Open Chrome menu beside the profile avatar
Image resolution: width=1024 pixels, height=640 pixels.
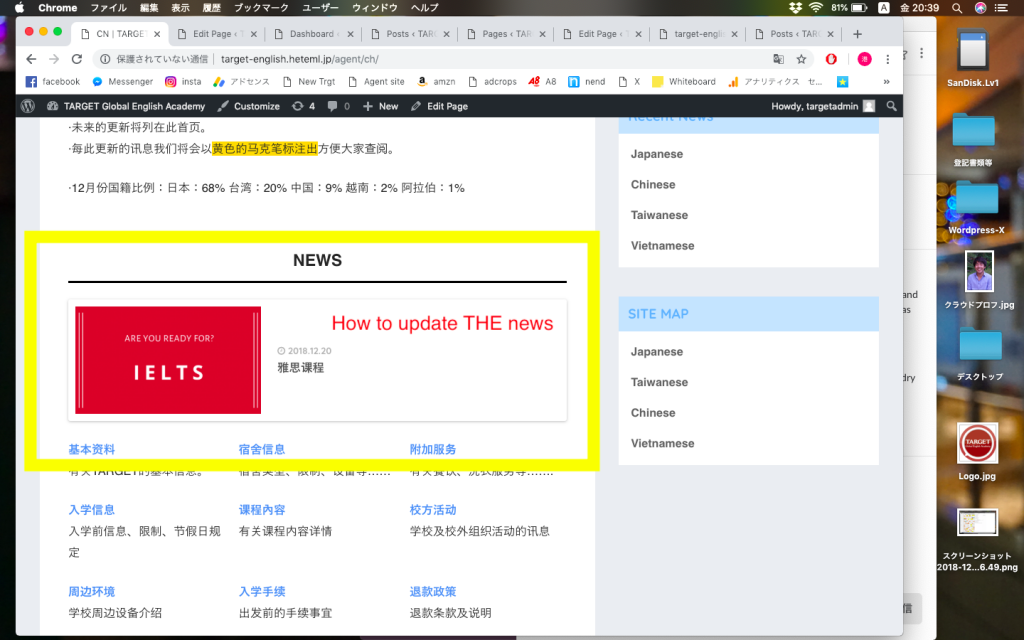point(888,59)
